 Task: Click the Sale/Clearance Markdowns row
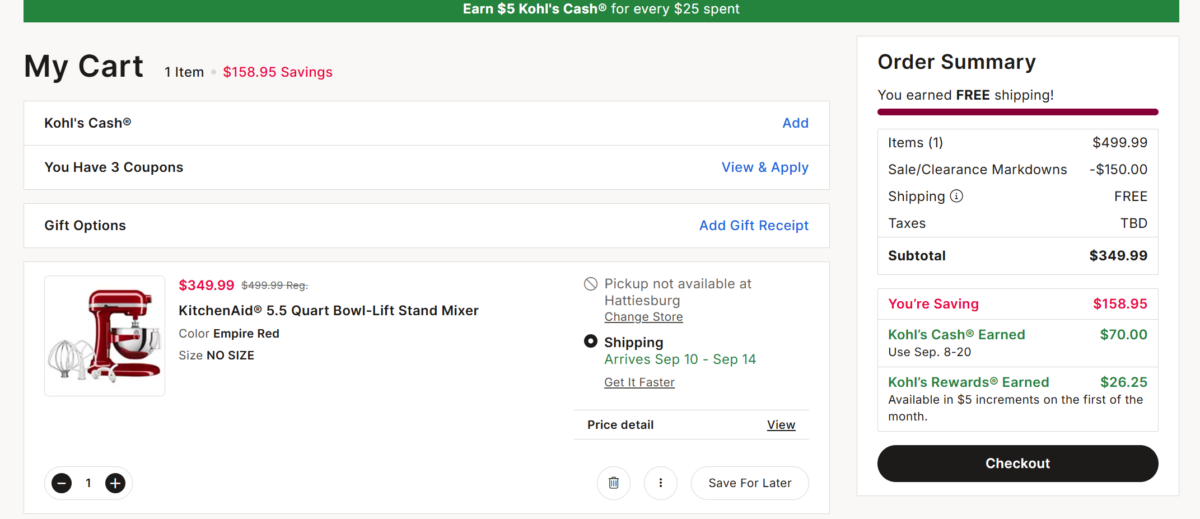pos(1018,169)
